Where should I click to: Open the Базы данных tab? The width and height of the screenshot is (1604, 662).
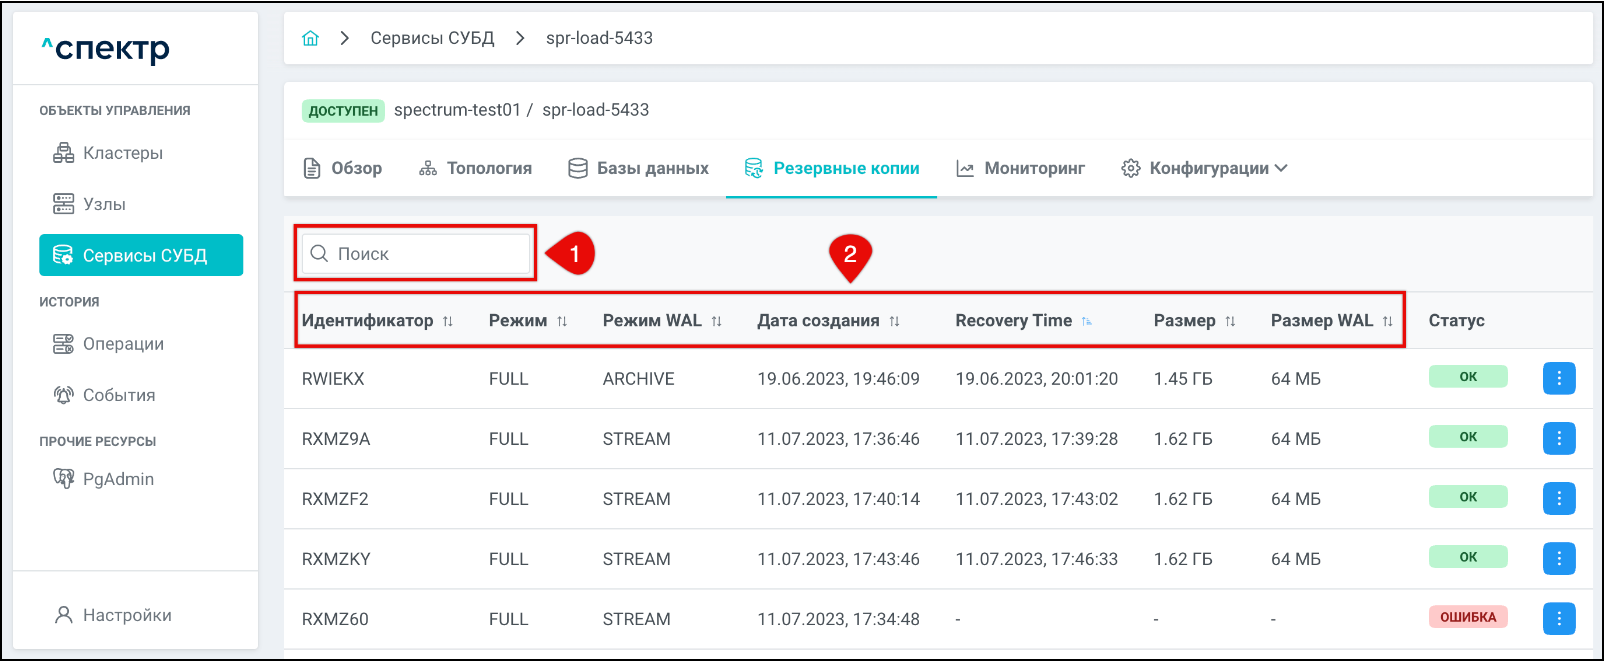coord(638,168)
